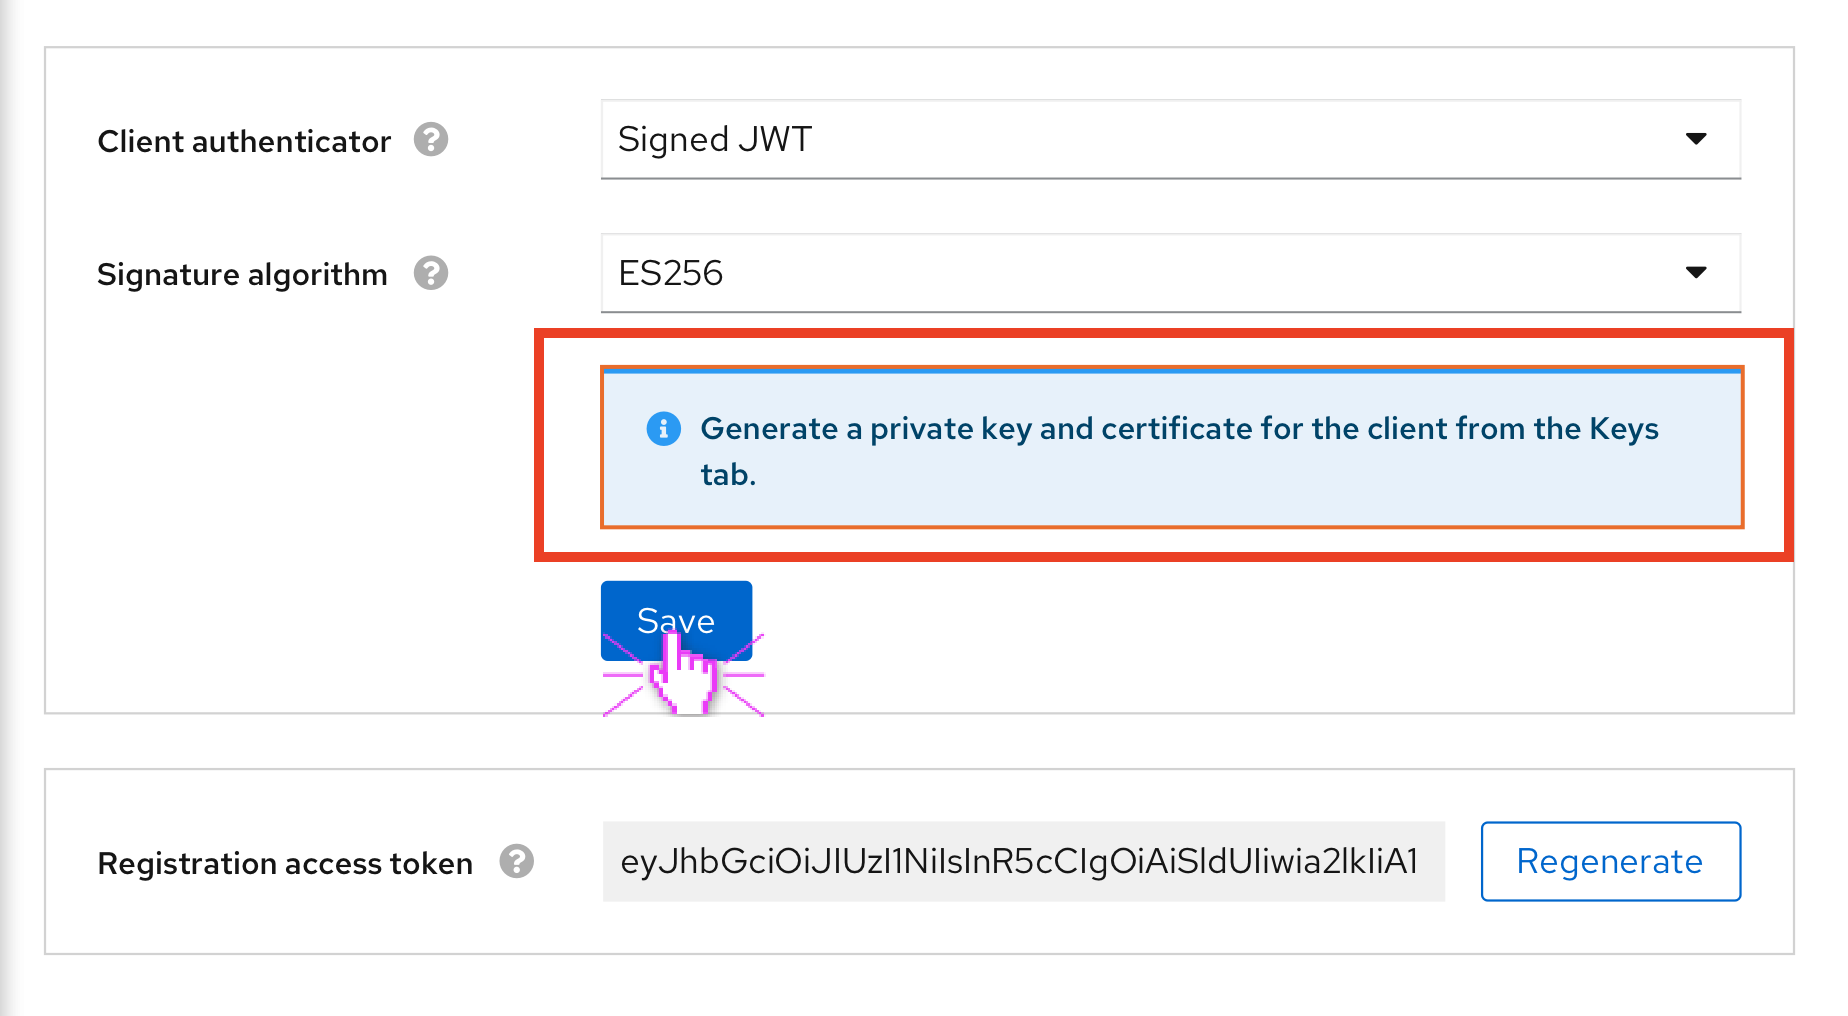Viewport: 1848px width, 1016px height.
Task: Open the Client authenticator help tooltip
Action: 431,141
